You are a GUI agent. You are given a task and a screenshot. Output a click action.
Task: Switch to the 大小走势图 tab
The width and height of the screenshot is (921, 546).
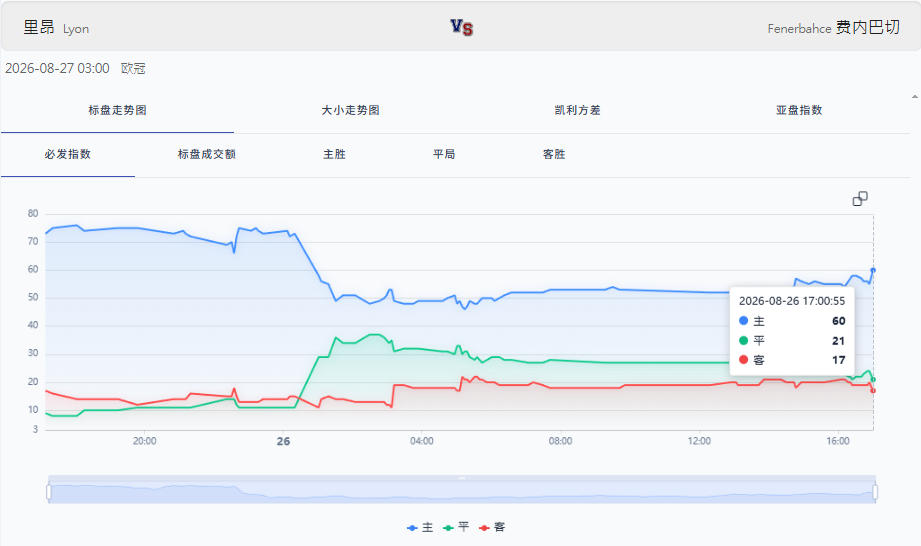351,110
